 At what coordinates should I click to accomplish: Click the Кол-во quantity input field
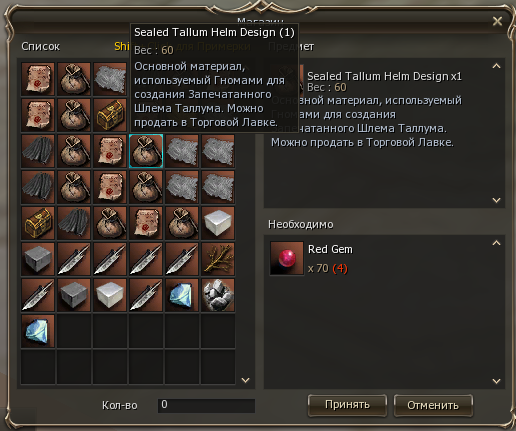click(206, 405)
